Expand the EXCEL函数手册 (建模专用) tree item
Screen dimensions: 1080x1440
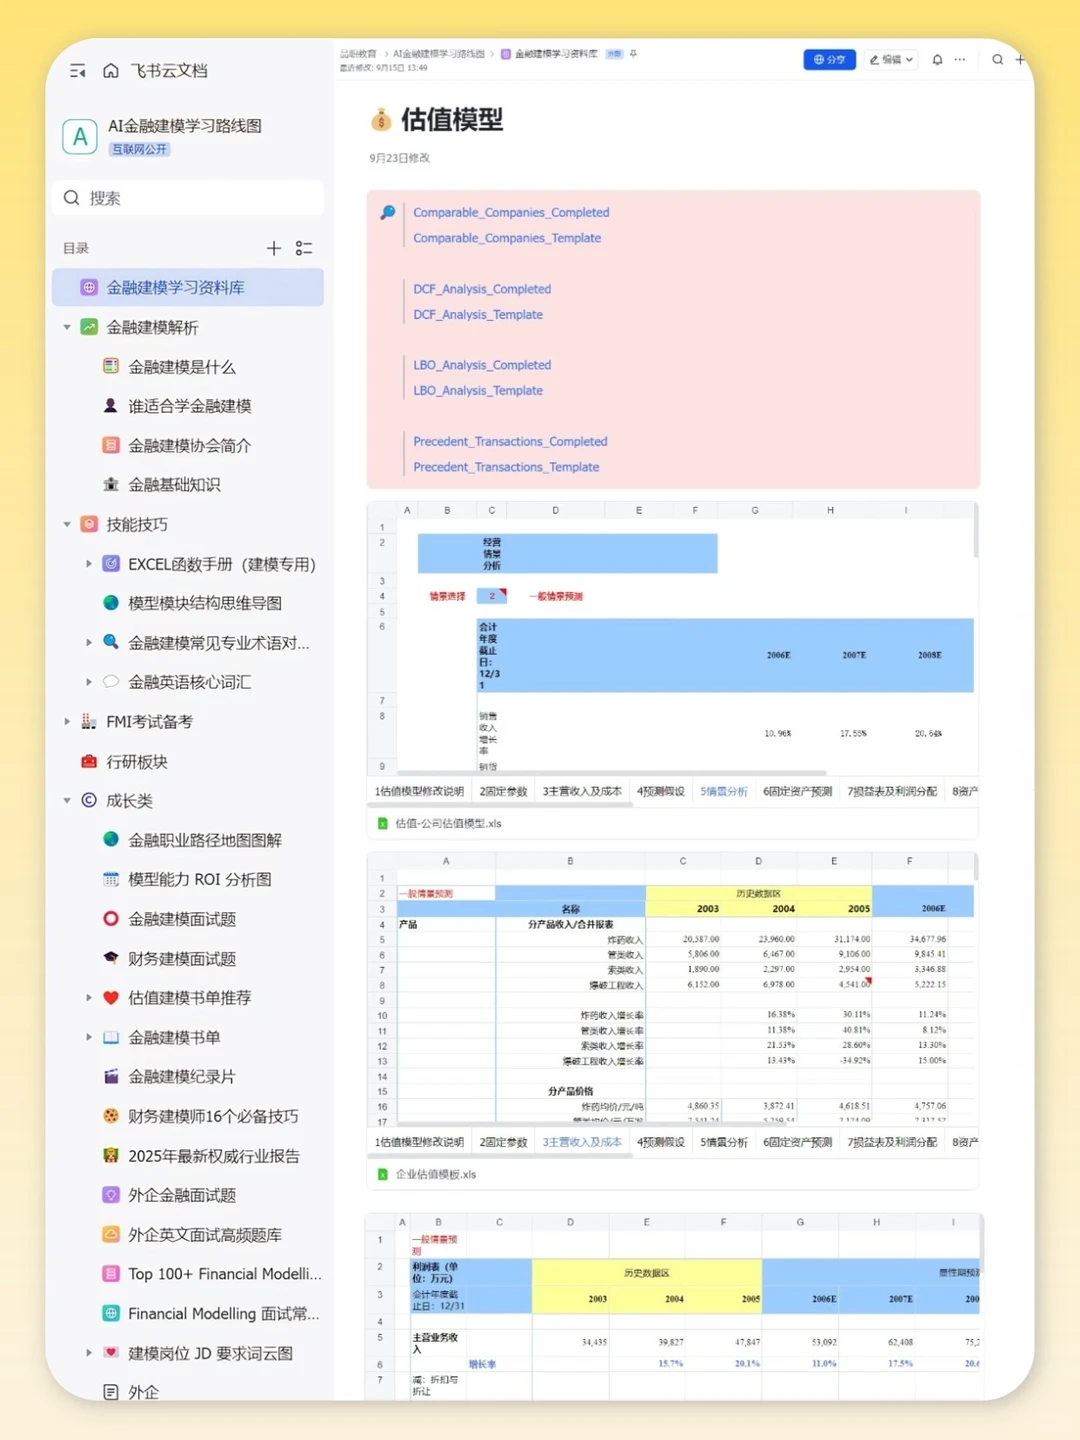[89, 564]
